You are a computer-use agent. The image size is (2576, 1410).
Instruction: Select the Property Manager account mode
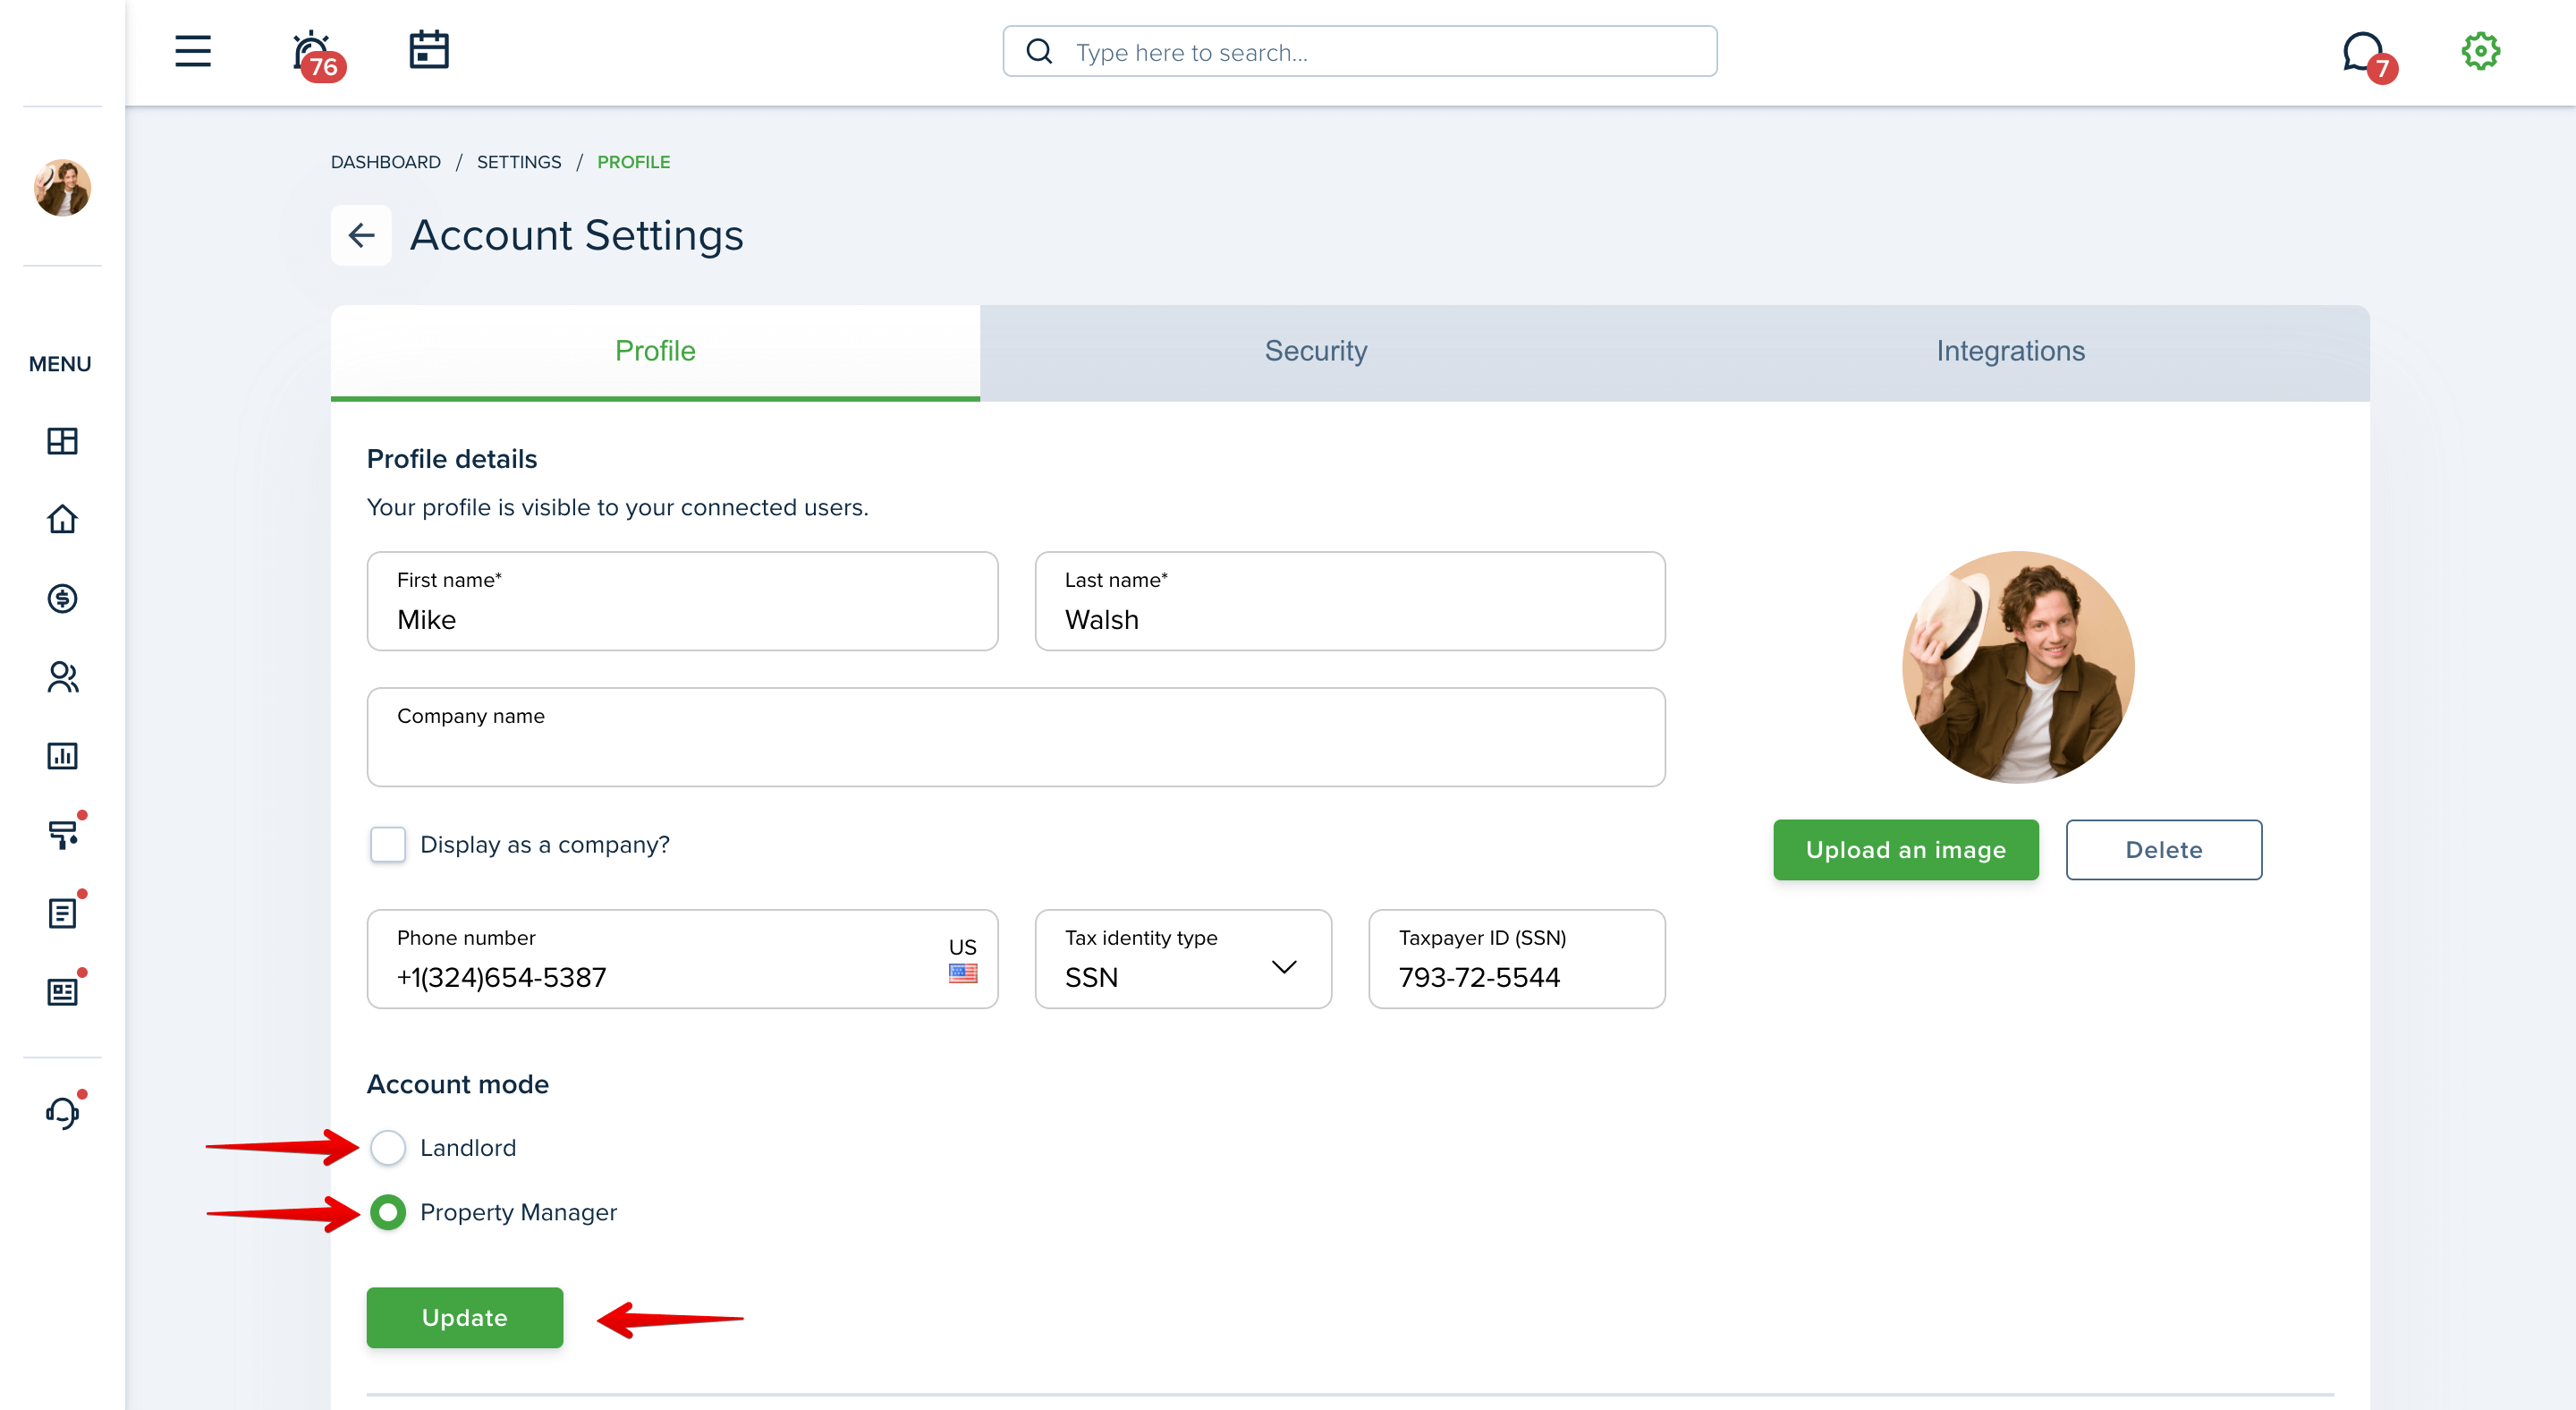coord(387,1212)
